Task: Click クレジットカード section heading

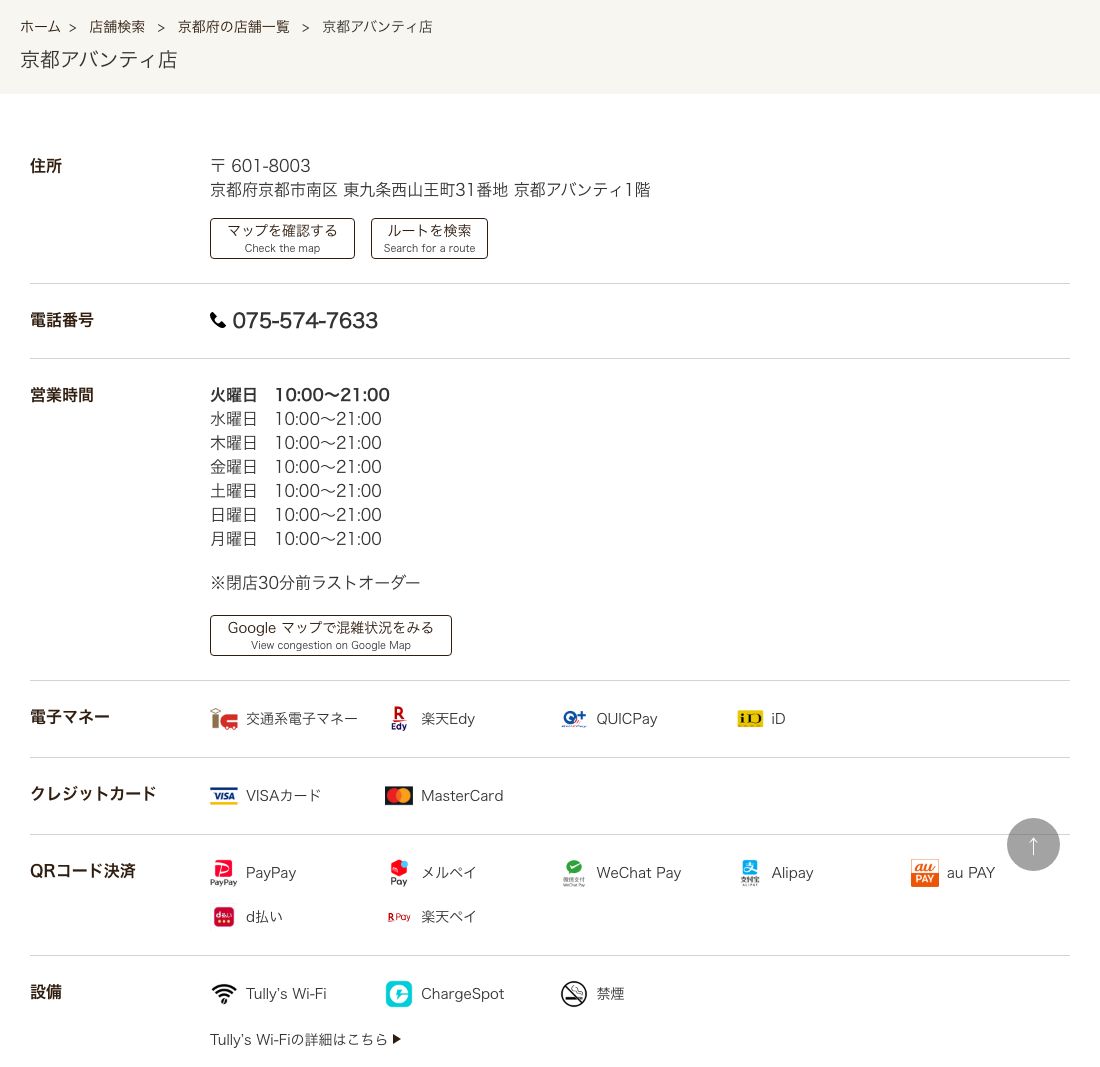Action: pos(93,794)
